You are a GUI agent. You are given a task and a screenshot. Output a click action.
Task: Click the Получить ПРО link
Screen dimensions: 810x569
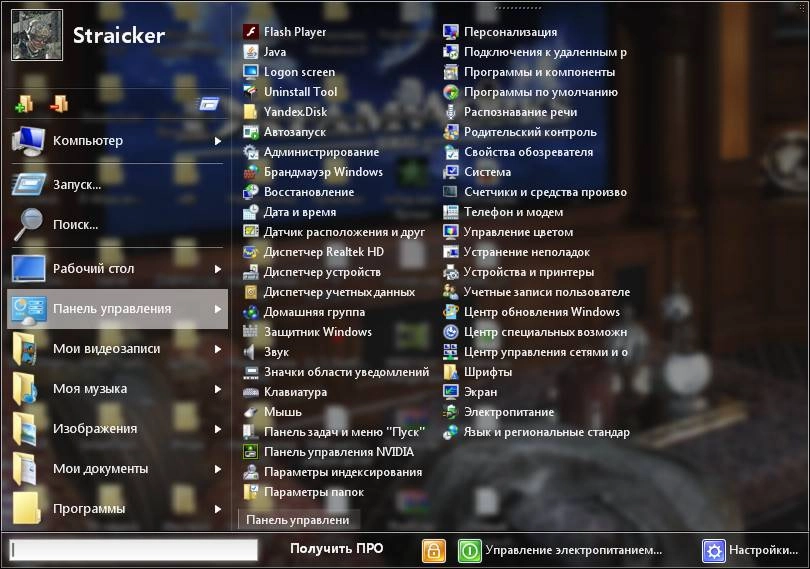(x=336, y=548)
